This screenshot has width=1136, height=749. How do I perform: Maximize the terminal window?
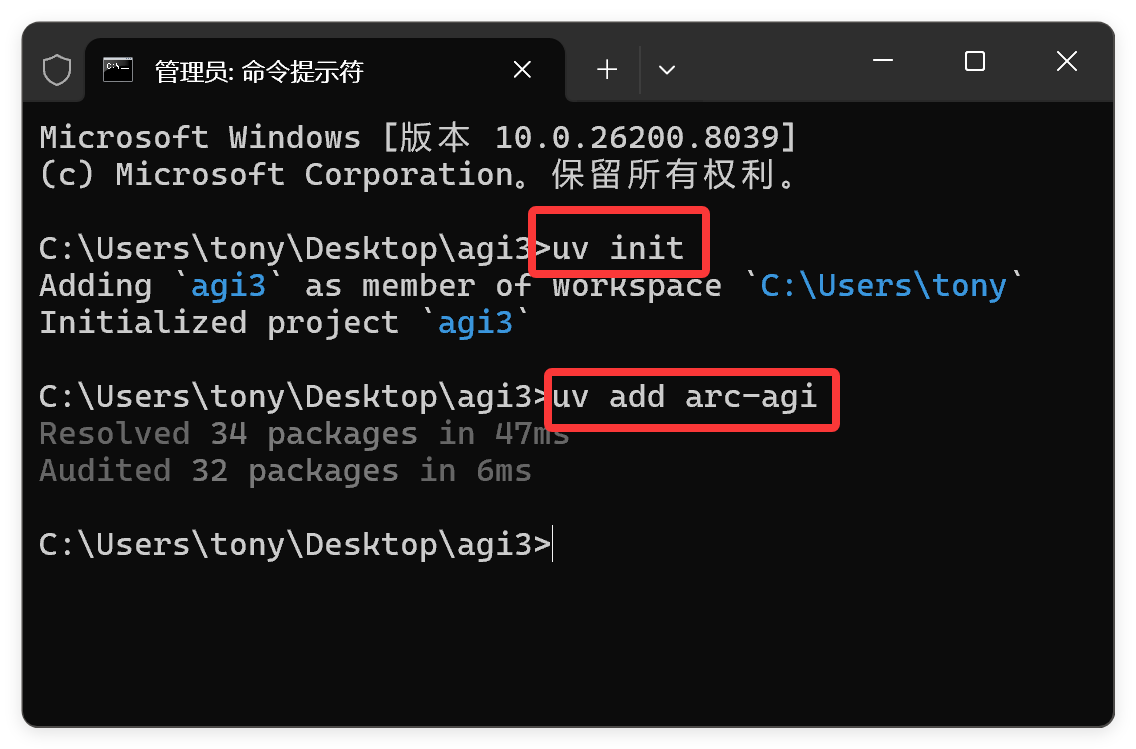pos(975,62)
